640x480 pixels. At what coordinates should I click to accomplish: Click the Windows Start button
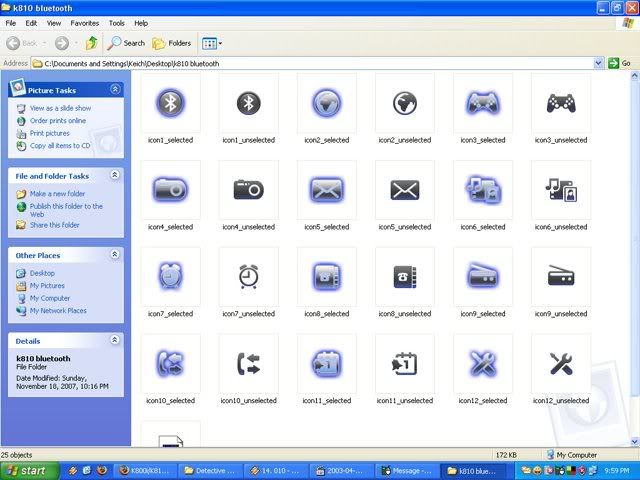[30, 471]
